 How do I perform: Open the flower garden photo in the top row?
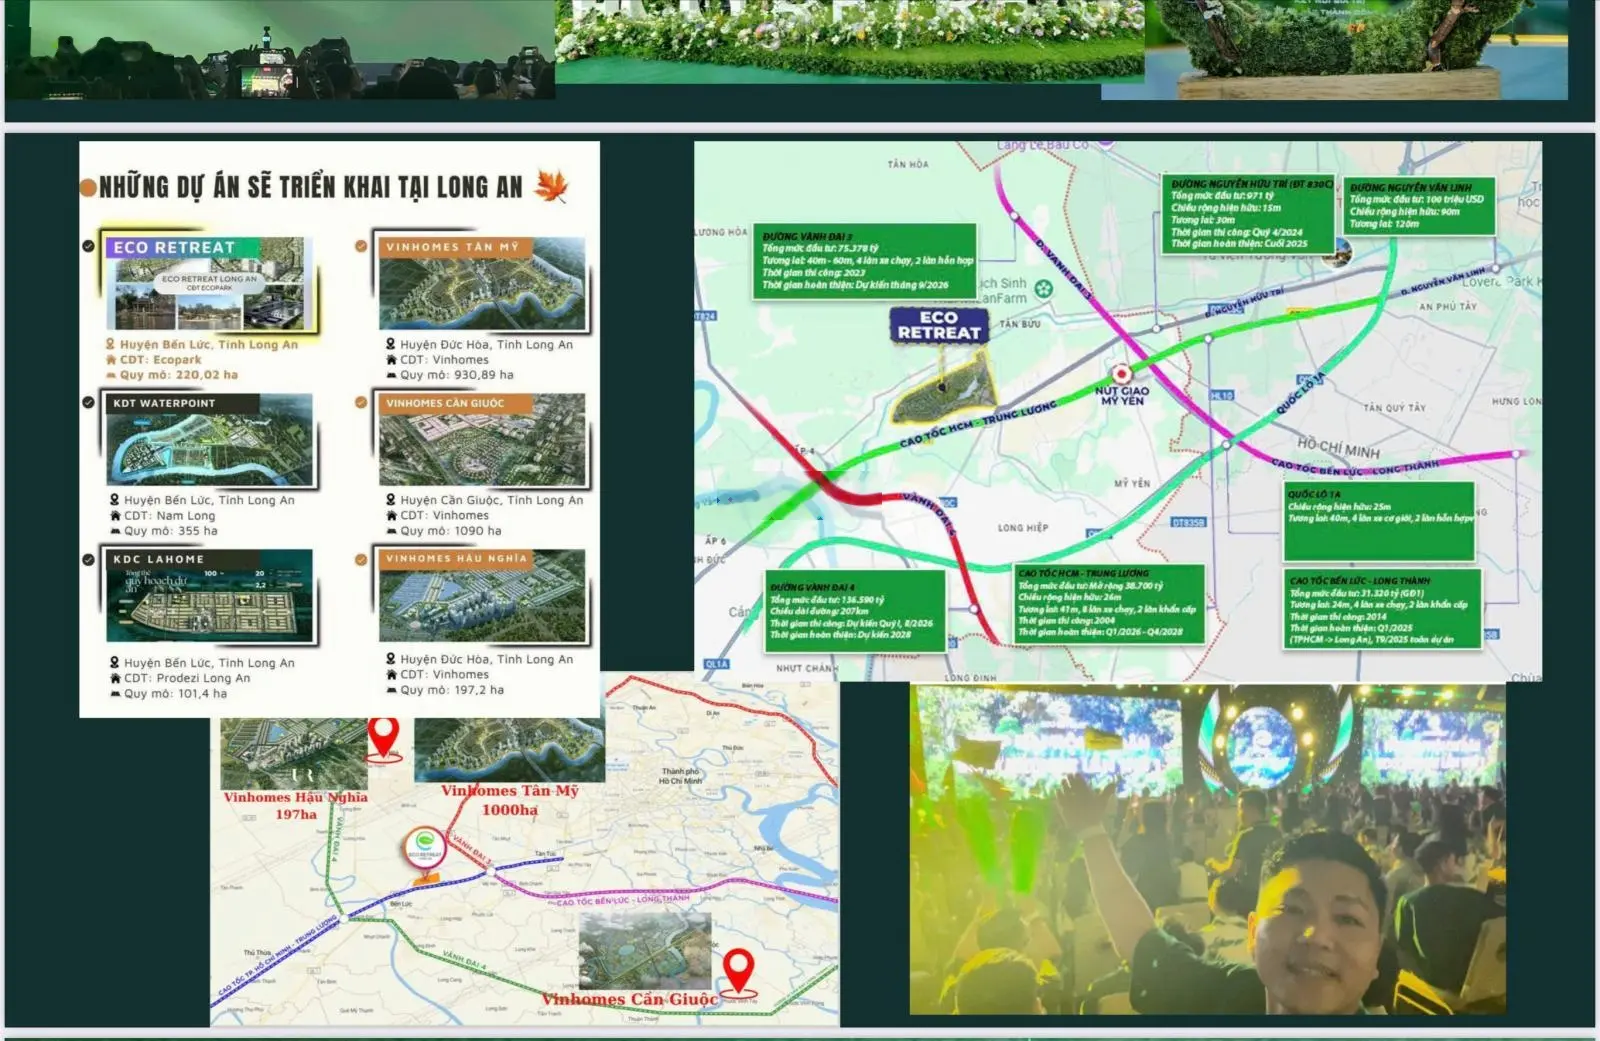coord(850,40)
